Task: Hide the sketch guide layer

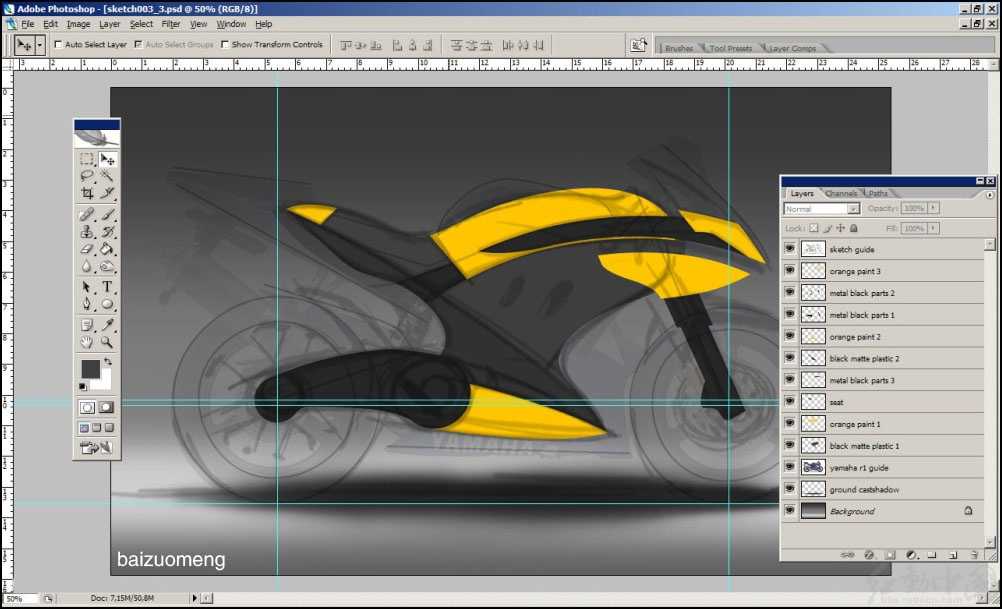Action: [x=790, y=249]
